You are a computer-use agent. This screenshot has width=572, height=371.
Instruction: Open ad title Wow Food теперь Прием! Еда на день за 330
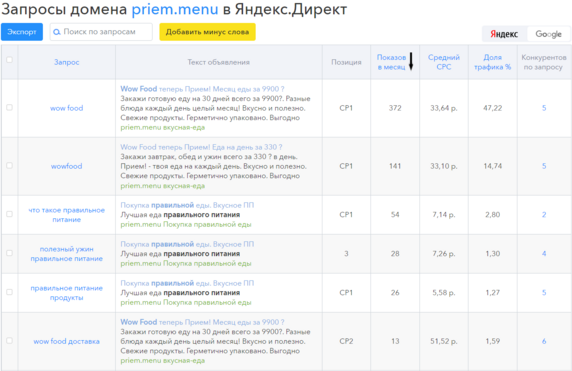[201, 147]
